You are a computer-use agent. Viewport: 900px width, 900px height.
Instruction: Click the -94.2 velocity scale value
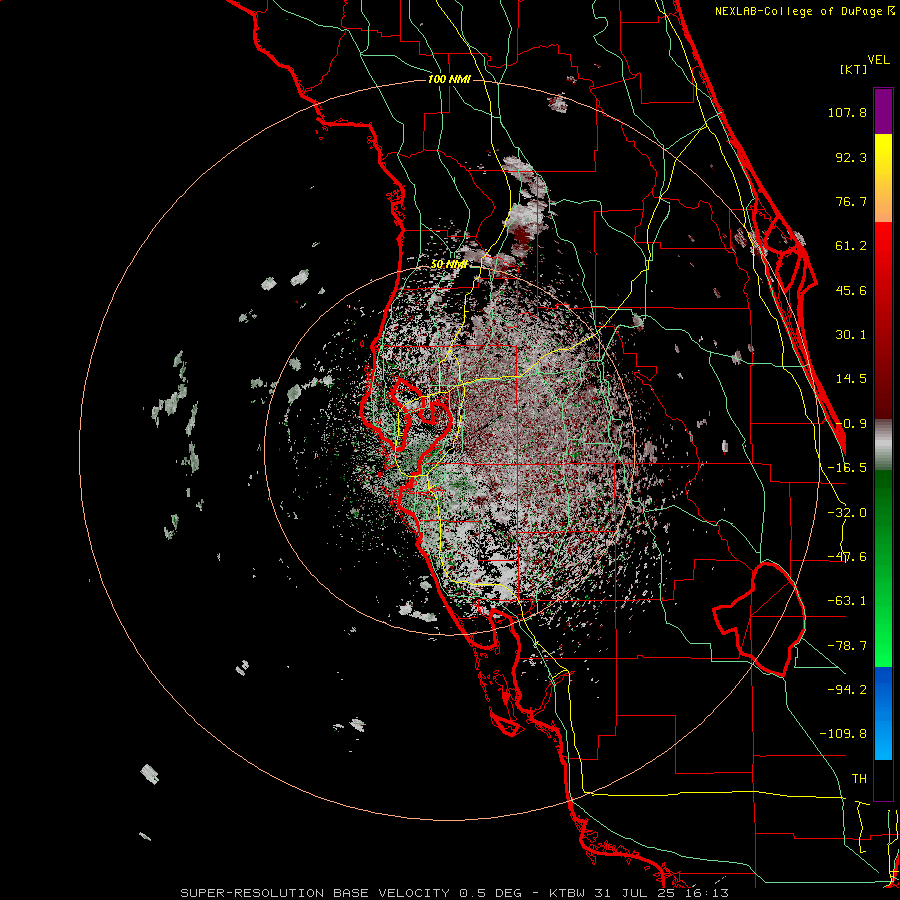847,689
